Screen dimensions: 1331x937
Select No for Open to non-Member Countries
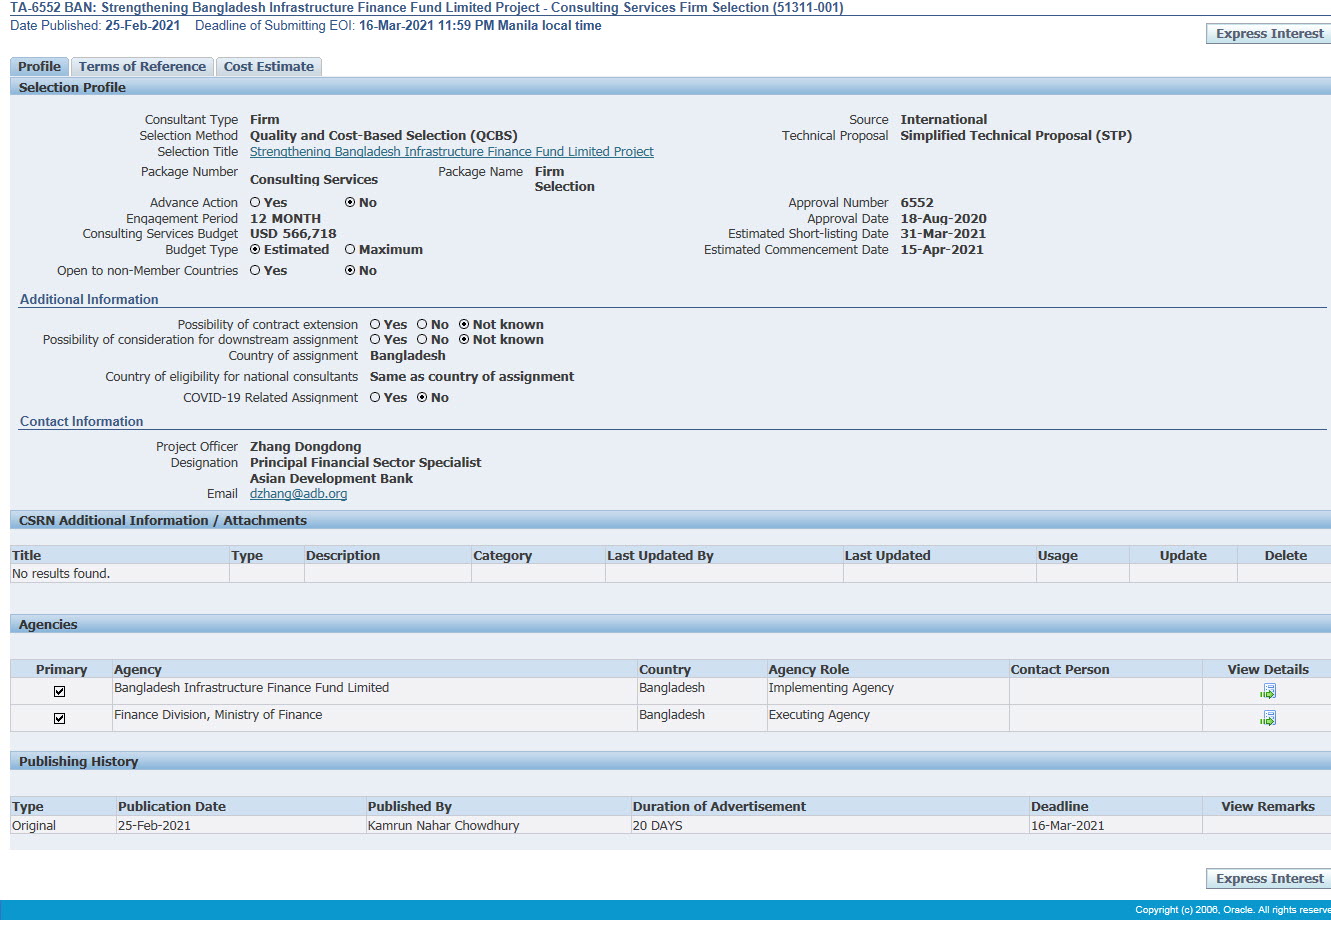pos(350,270)
